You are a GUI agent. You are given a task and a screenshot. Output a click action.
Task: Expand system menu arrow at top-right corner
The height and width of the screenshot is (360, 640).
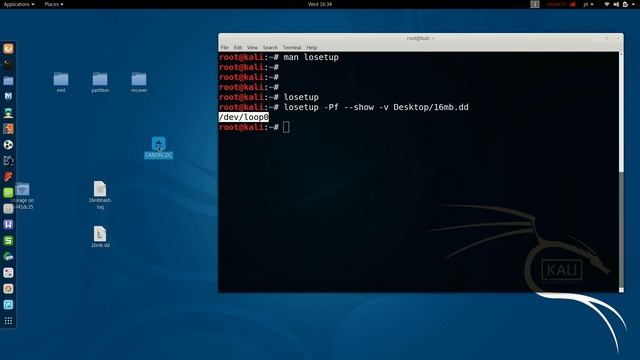point(633,4)
